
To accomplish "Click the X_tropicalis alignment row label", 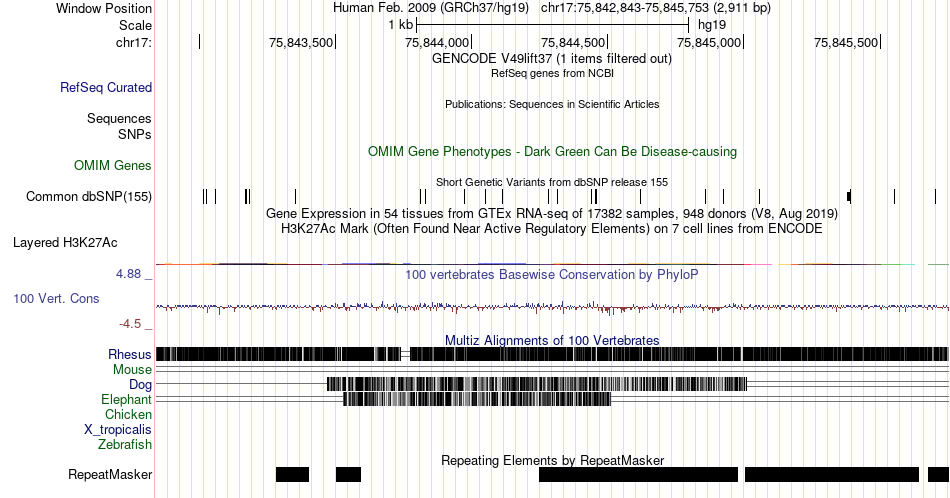I will tap(118, 430).
